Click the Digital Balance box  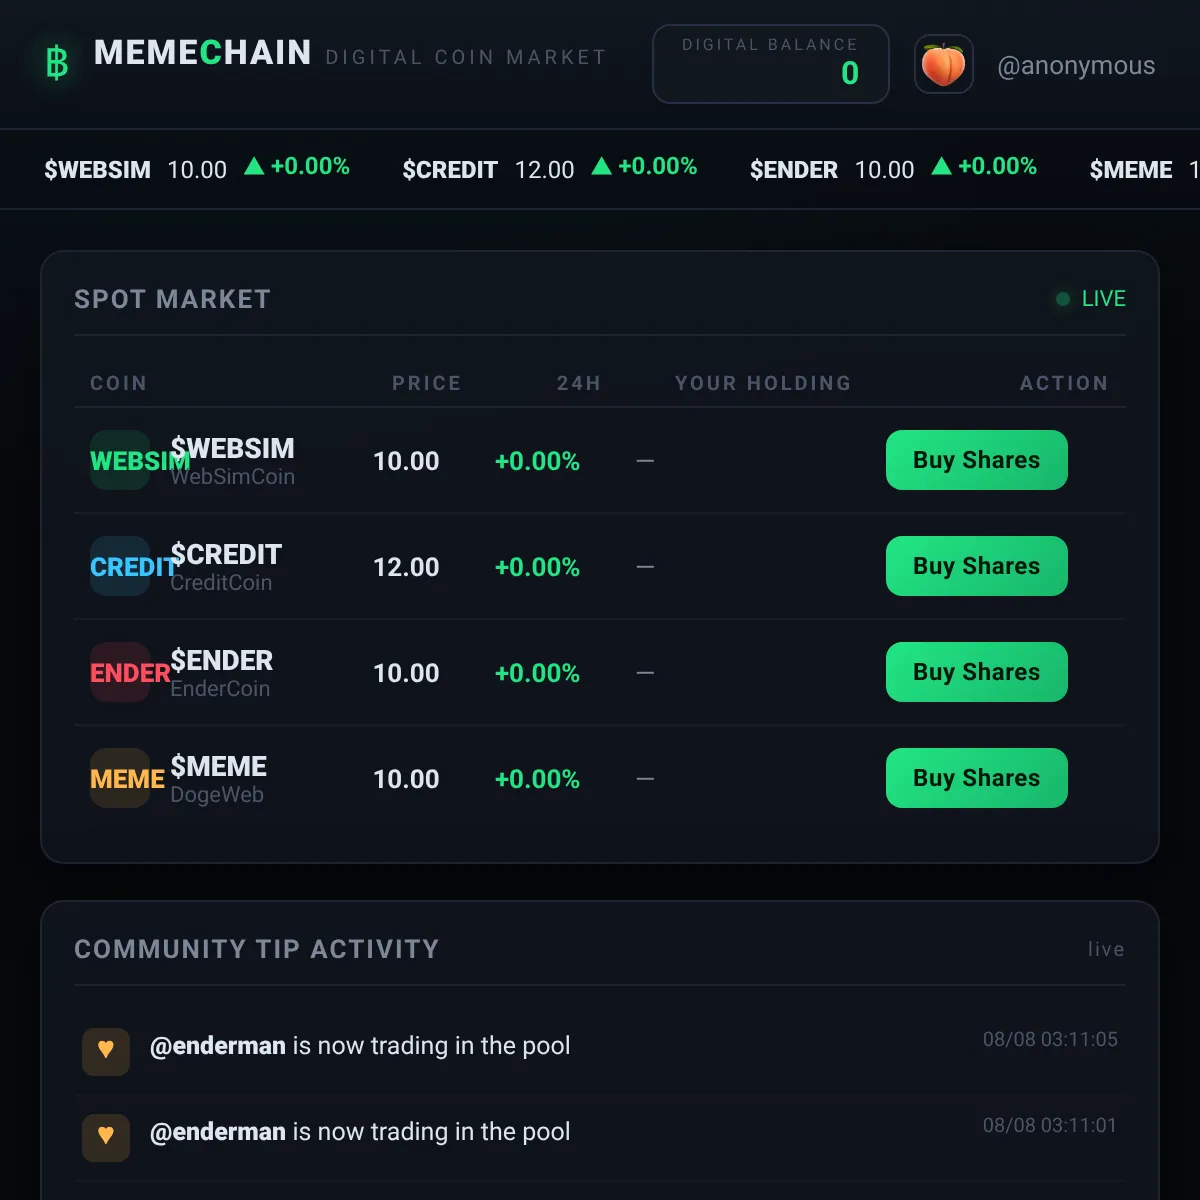[x=770, y=64]
